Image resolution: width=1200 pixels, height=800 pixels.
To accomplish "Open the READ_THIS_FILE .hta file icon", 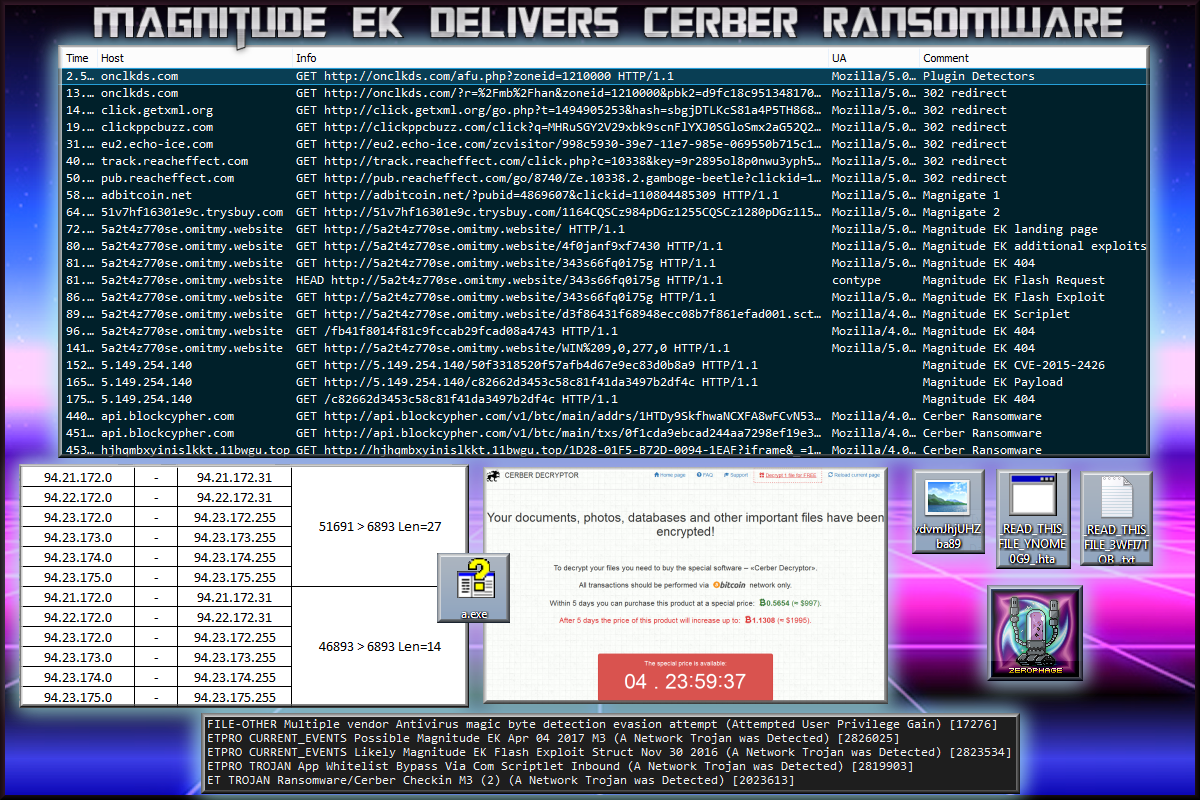I will [1033, 519].
